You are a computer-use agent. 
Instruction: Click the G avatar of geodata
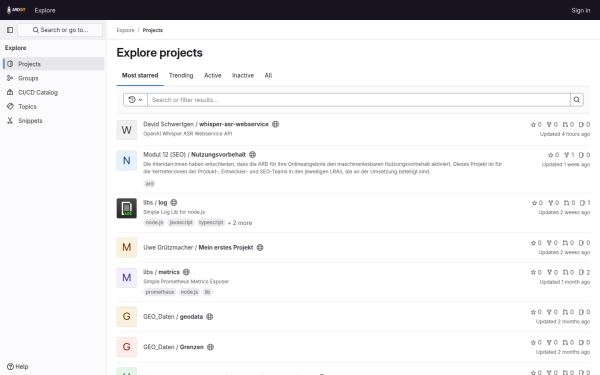127,316
